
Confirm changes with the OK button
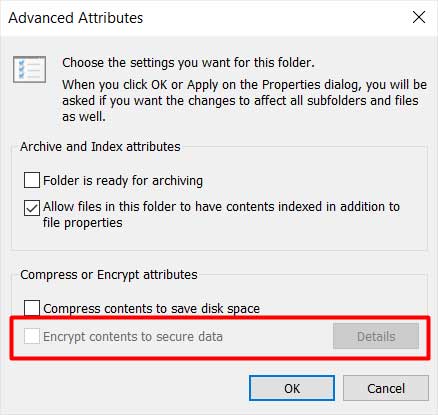click(x=292, y=388)
